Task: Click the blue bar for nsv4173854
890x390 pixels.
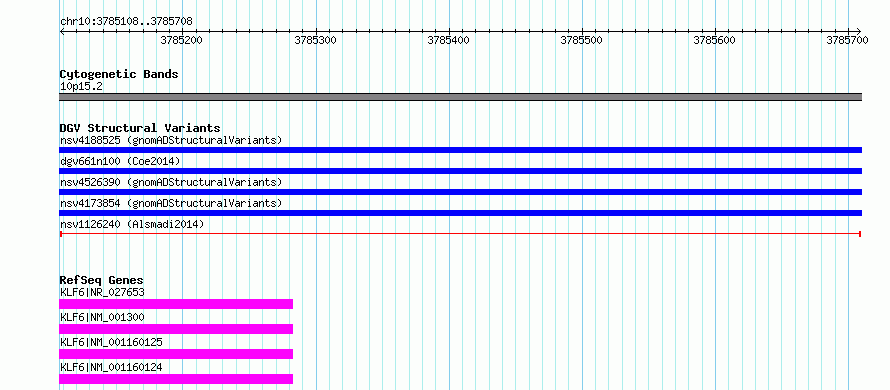Action: [460, 213]
